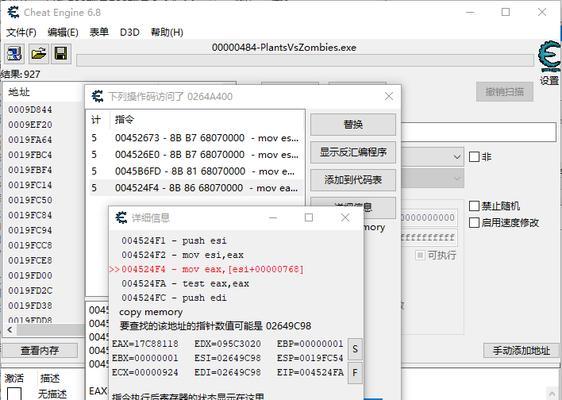Toggle the 激活 checkbox for 无描述 entry
This screenshot has width=562, height=400.
[14, 394]
